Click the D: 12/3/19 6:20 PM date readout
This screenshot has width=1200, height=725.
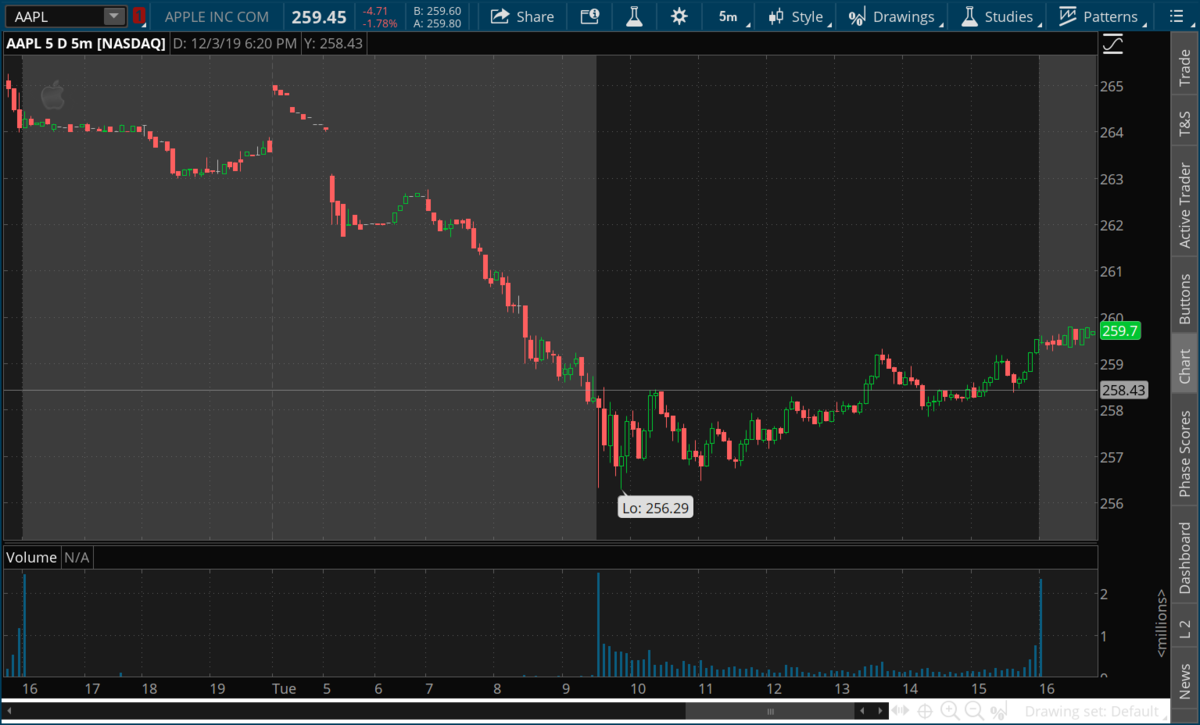[234, 44]
